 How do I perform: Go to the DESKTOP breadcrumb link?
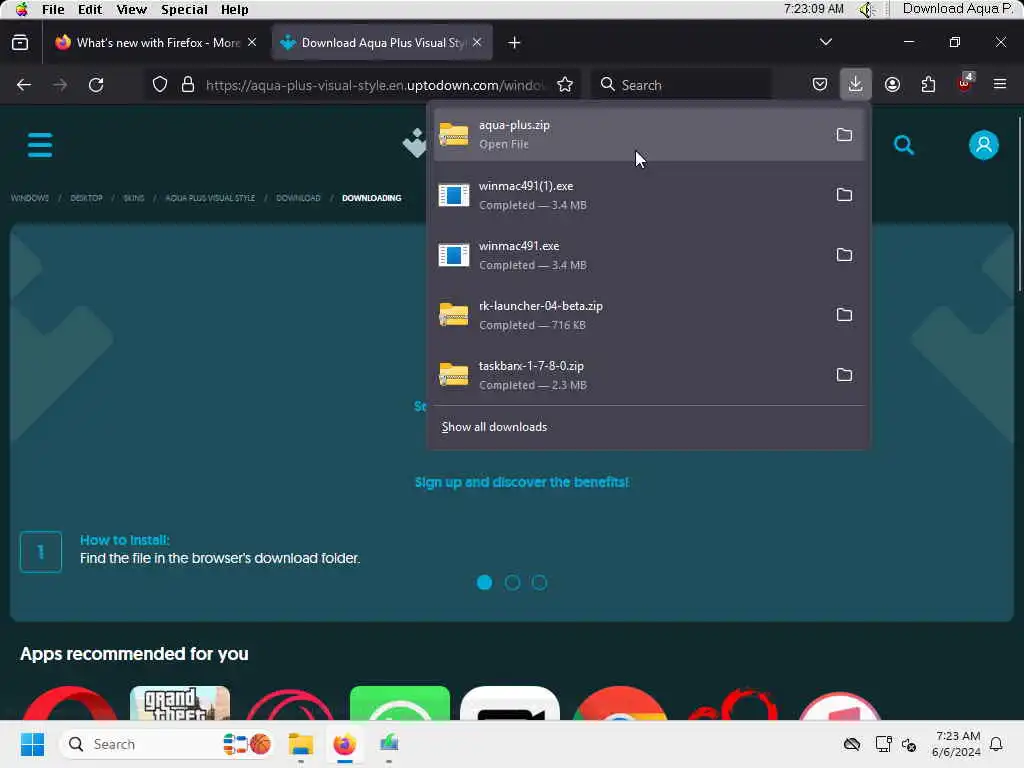(86, 198)
